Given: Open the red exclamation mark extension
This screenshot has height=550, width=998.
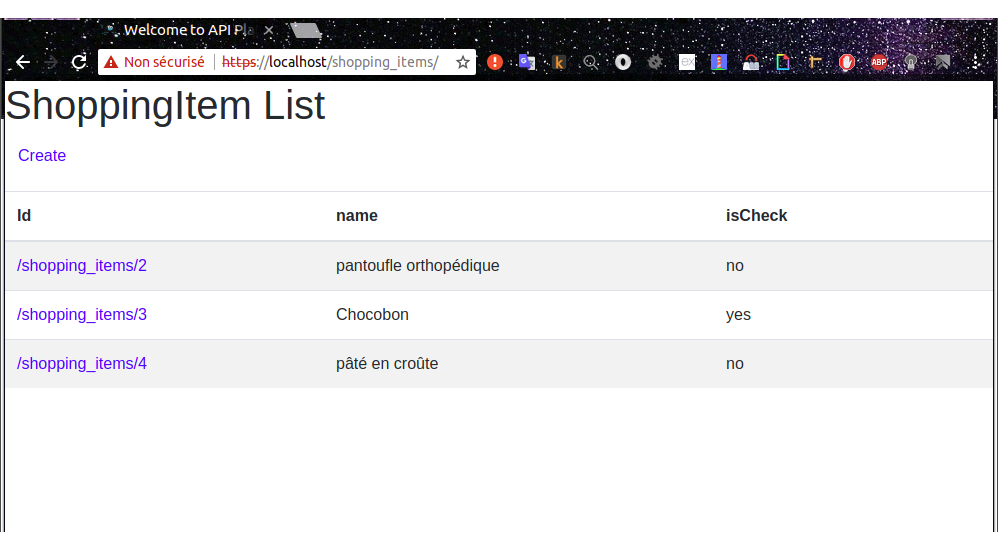Looking at the screenshot, I should [495, 62].
